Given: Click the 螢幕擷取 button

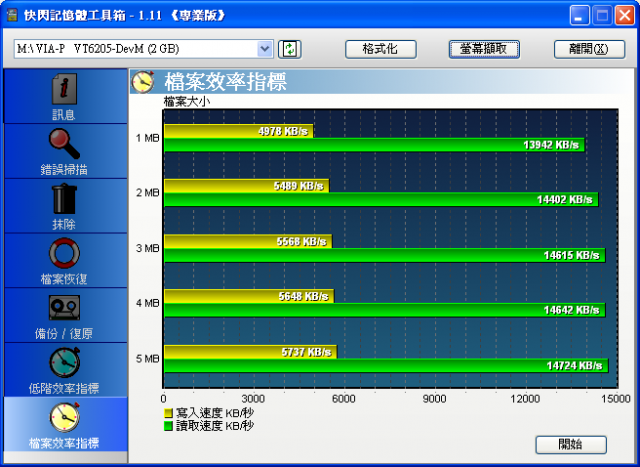Looking at the screenshot, I should point(484,49).
